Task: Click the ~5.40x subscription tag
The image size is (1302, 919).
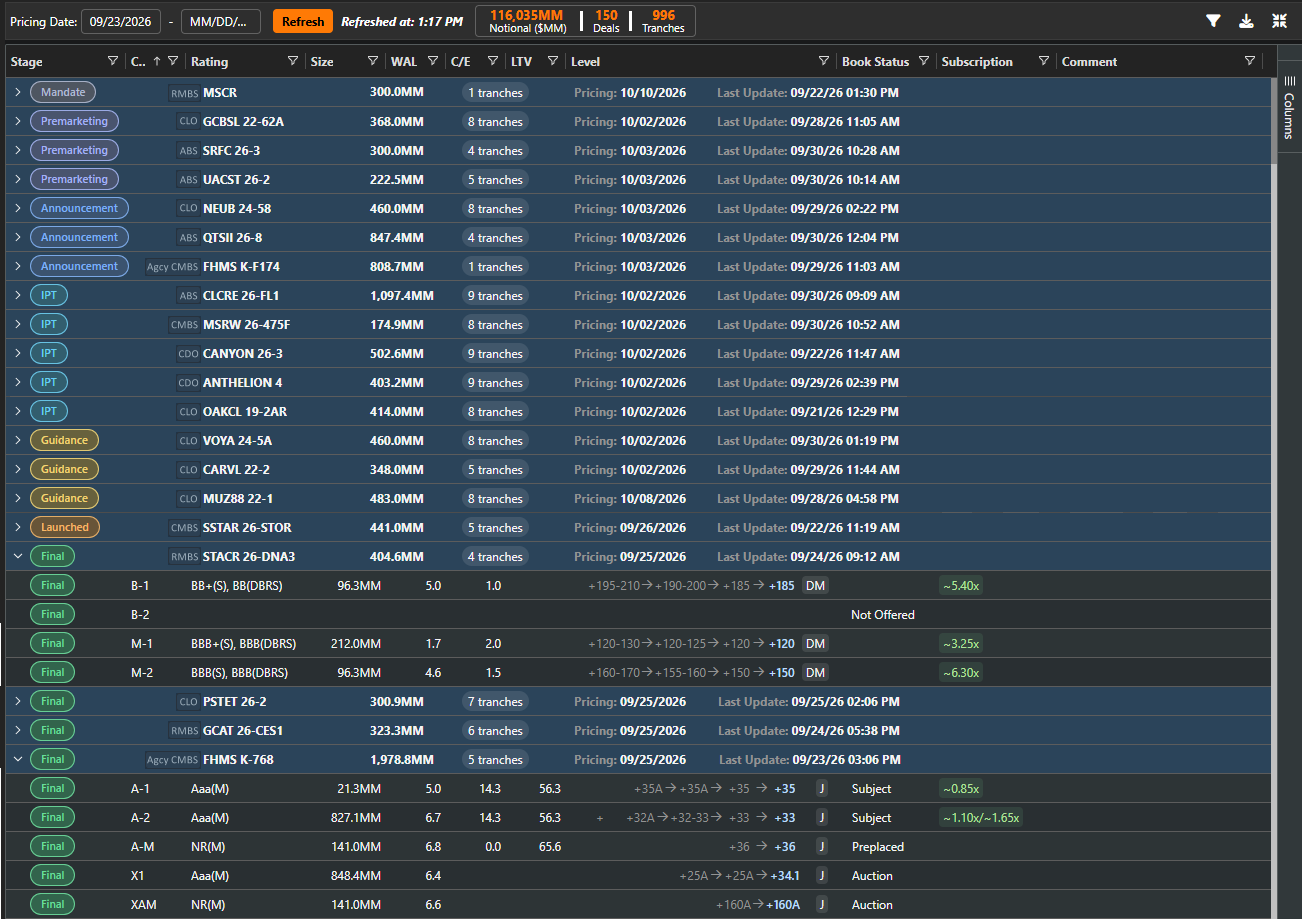Action: [x=960, y=586]
